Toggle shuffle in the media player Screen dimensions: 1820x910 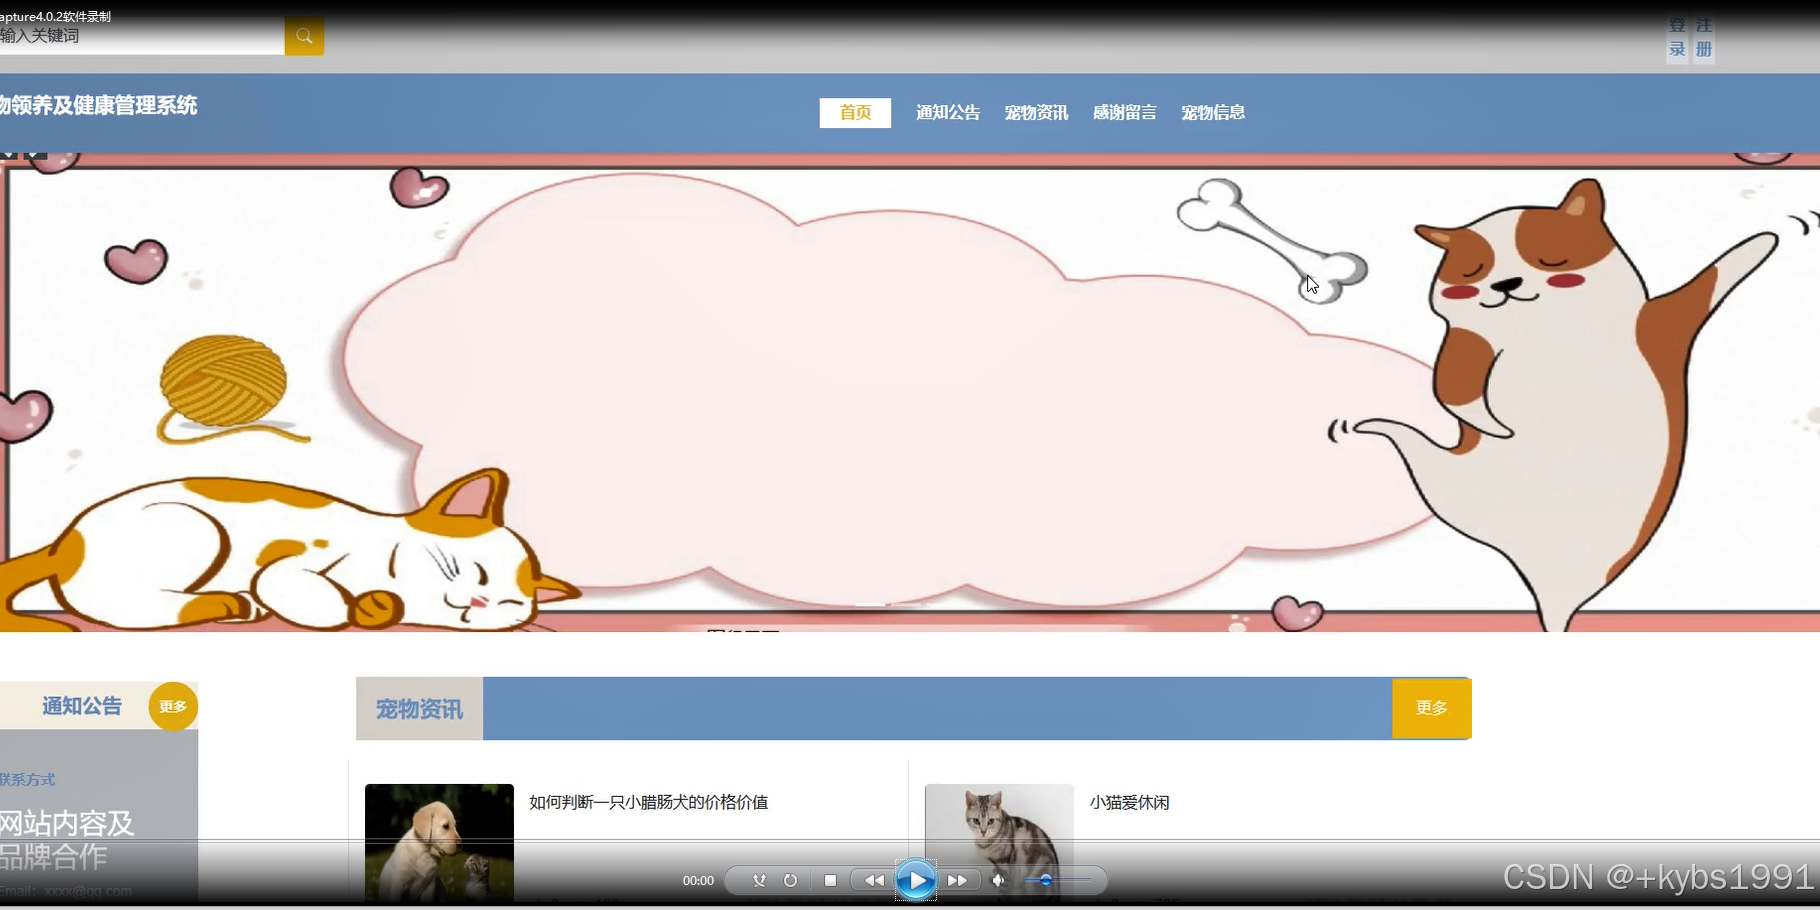point(759,881)
